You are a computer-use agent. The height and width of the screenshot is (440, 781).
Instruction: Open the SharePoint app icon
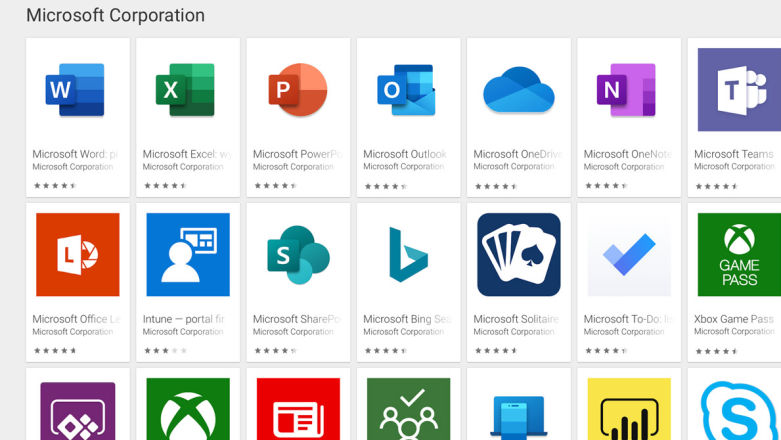tap(298, 255)
